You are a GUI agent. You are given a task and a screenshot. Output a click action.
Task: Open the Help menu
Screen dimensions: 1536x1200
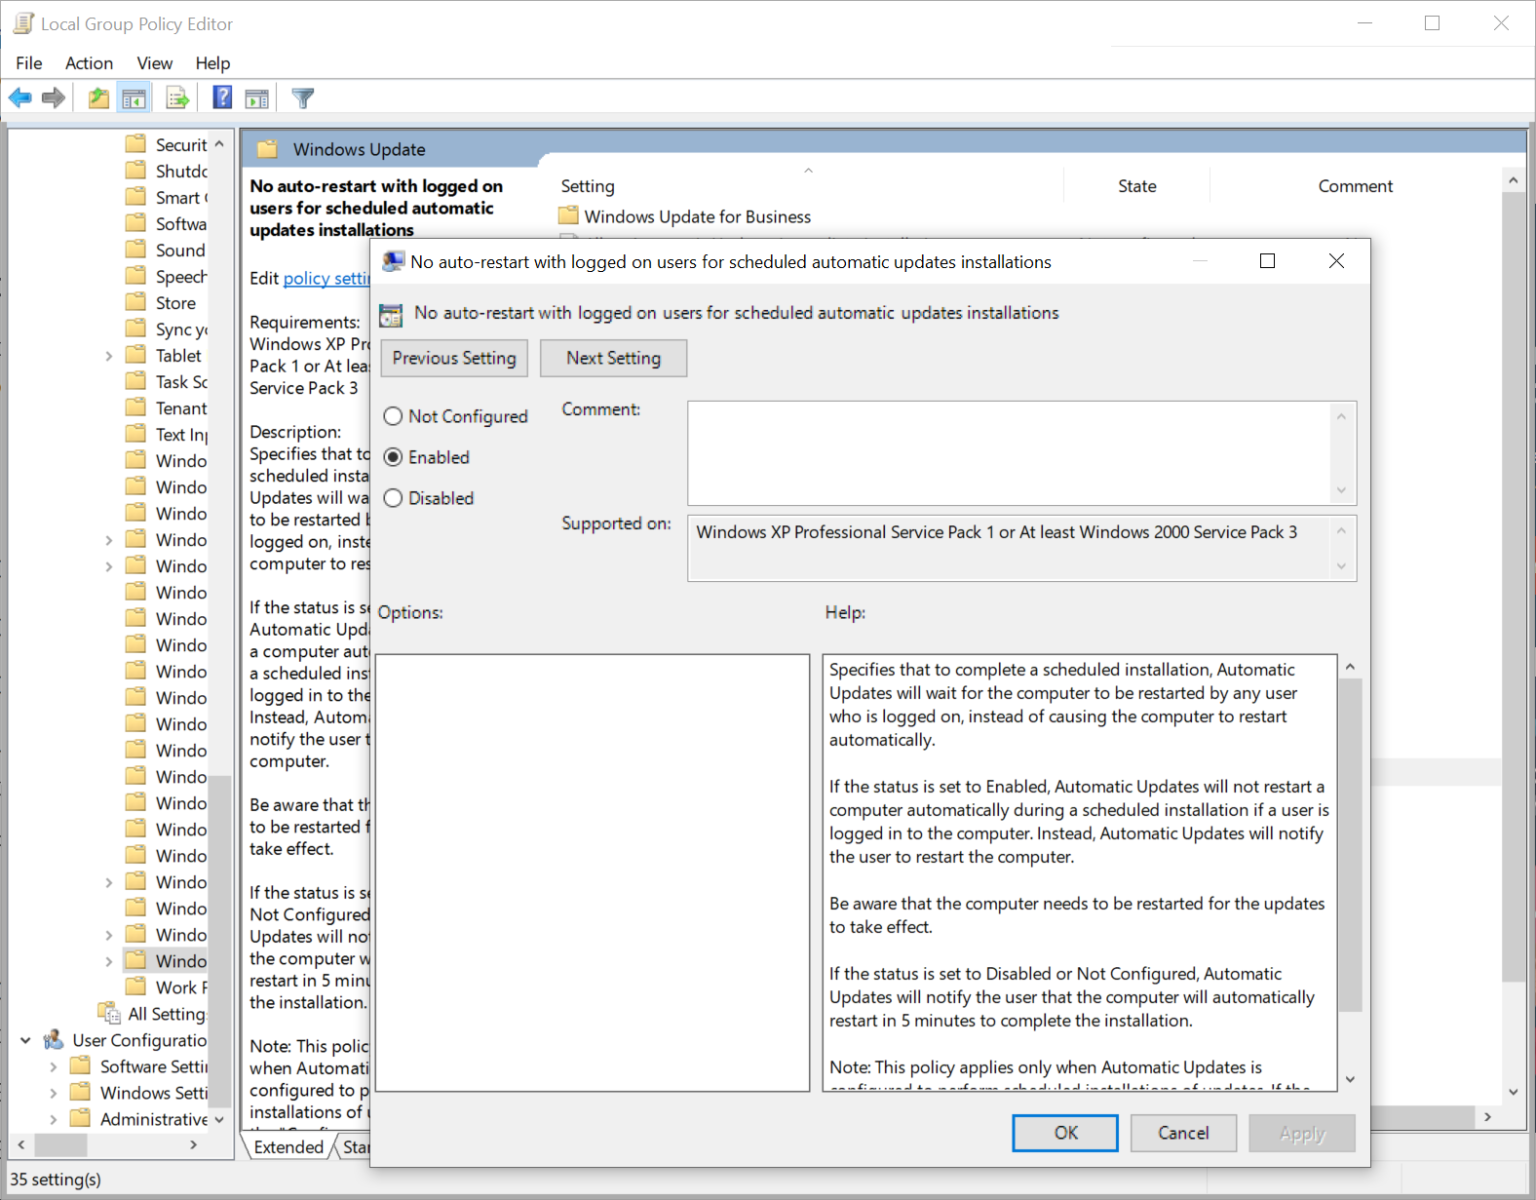click(x=212, y=63)
